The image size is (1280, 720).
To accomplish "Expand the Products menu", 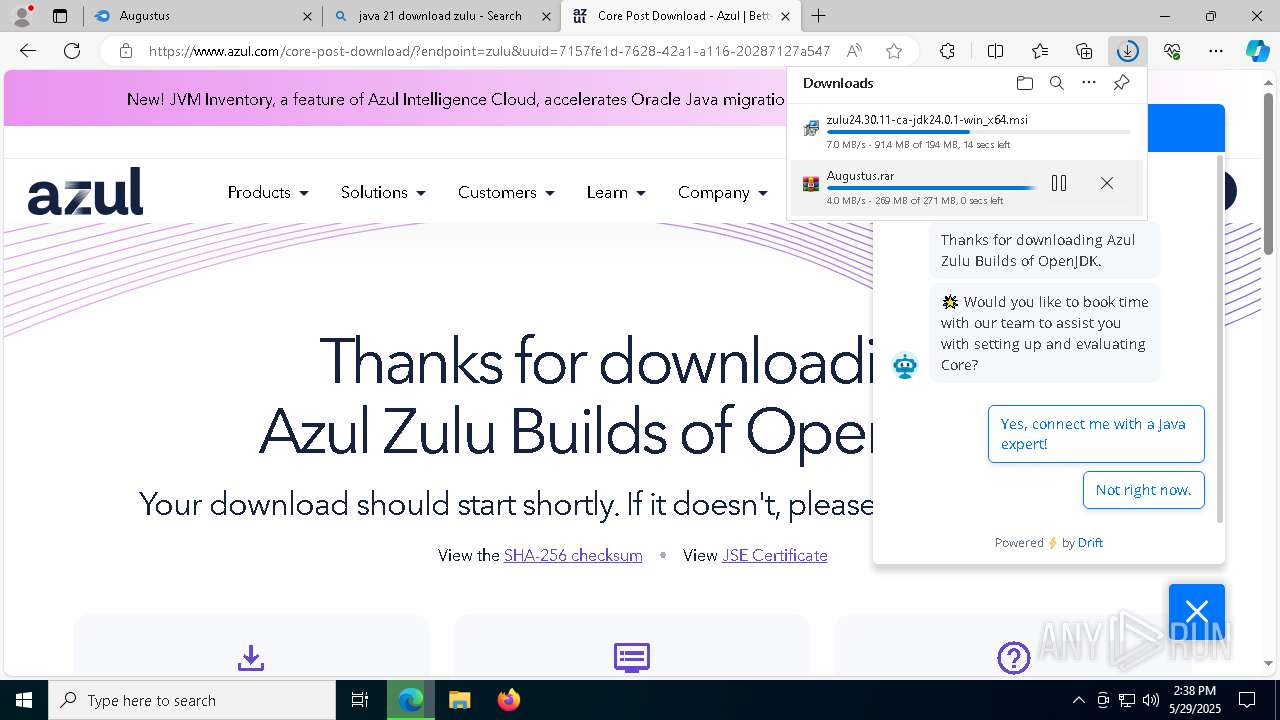I will point(268,192).
